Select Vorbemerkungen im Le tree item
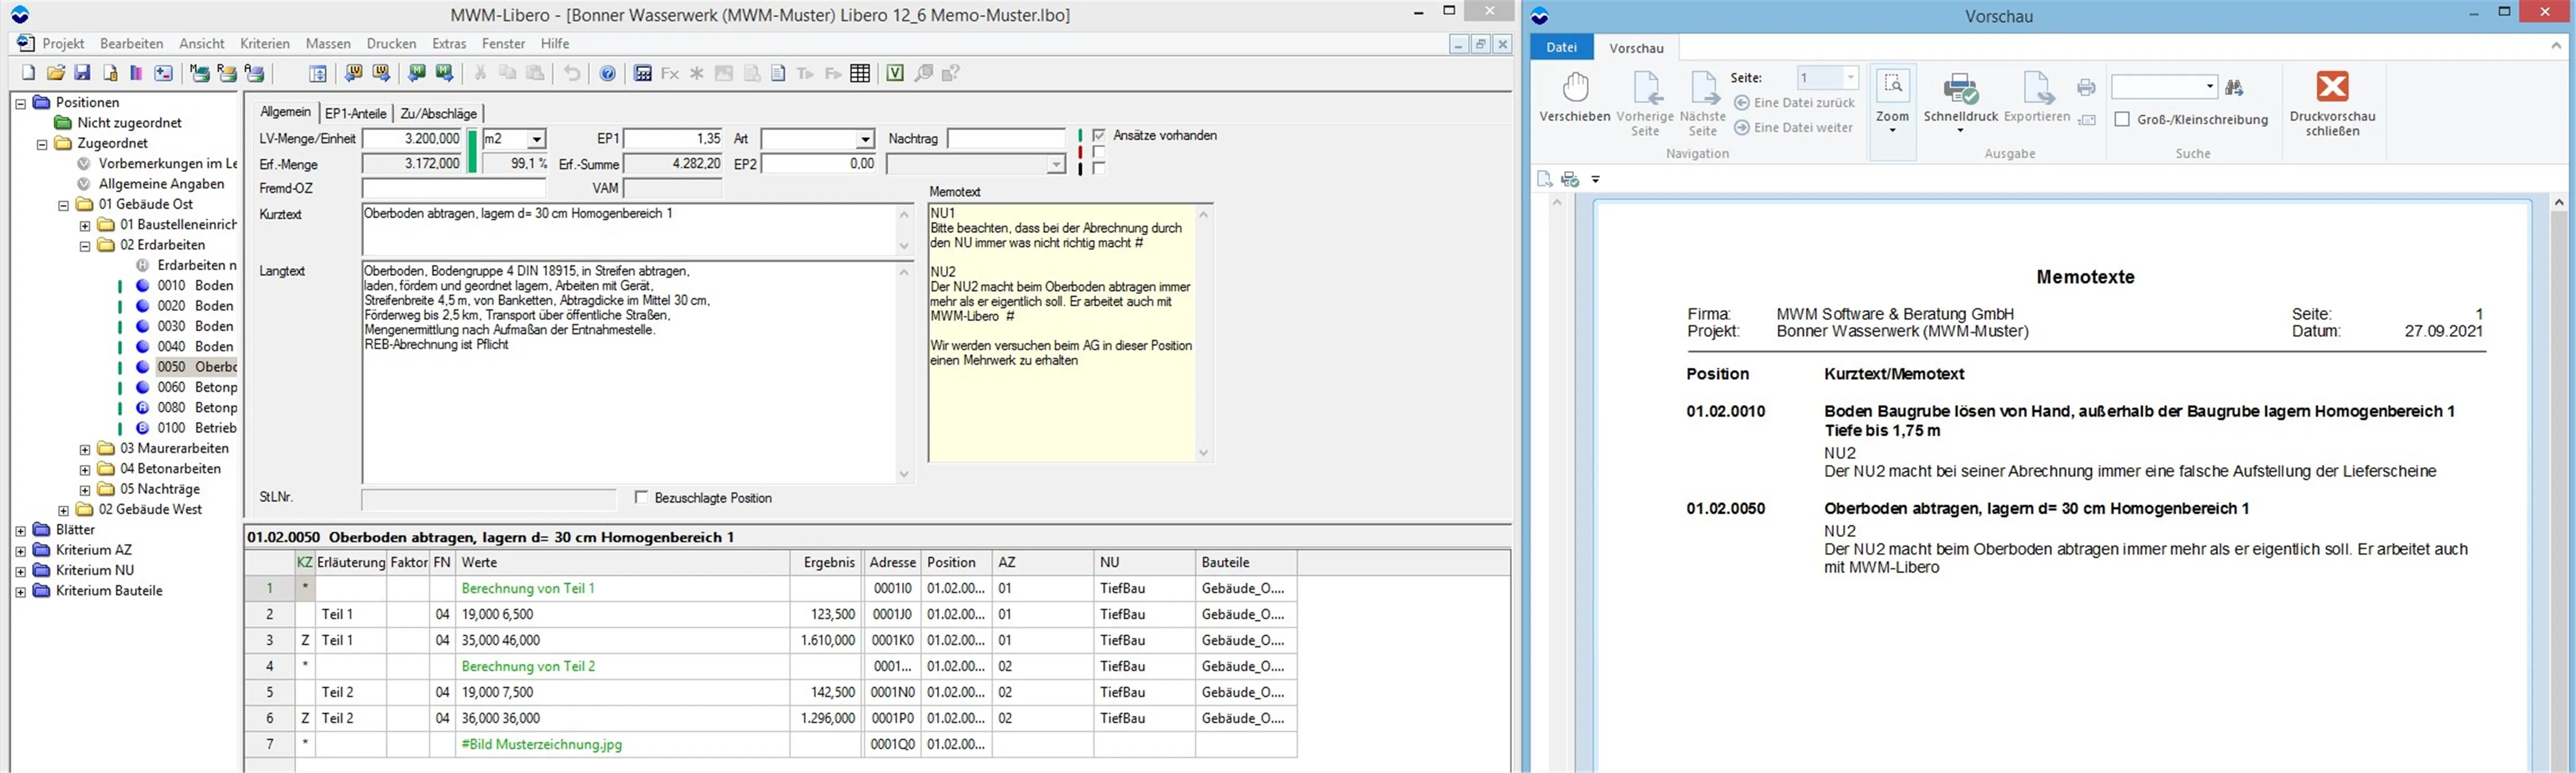Screen dimensions: 2576x773 [x=167, y=163]
